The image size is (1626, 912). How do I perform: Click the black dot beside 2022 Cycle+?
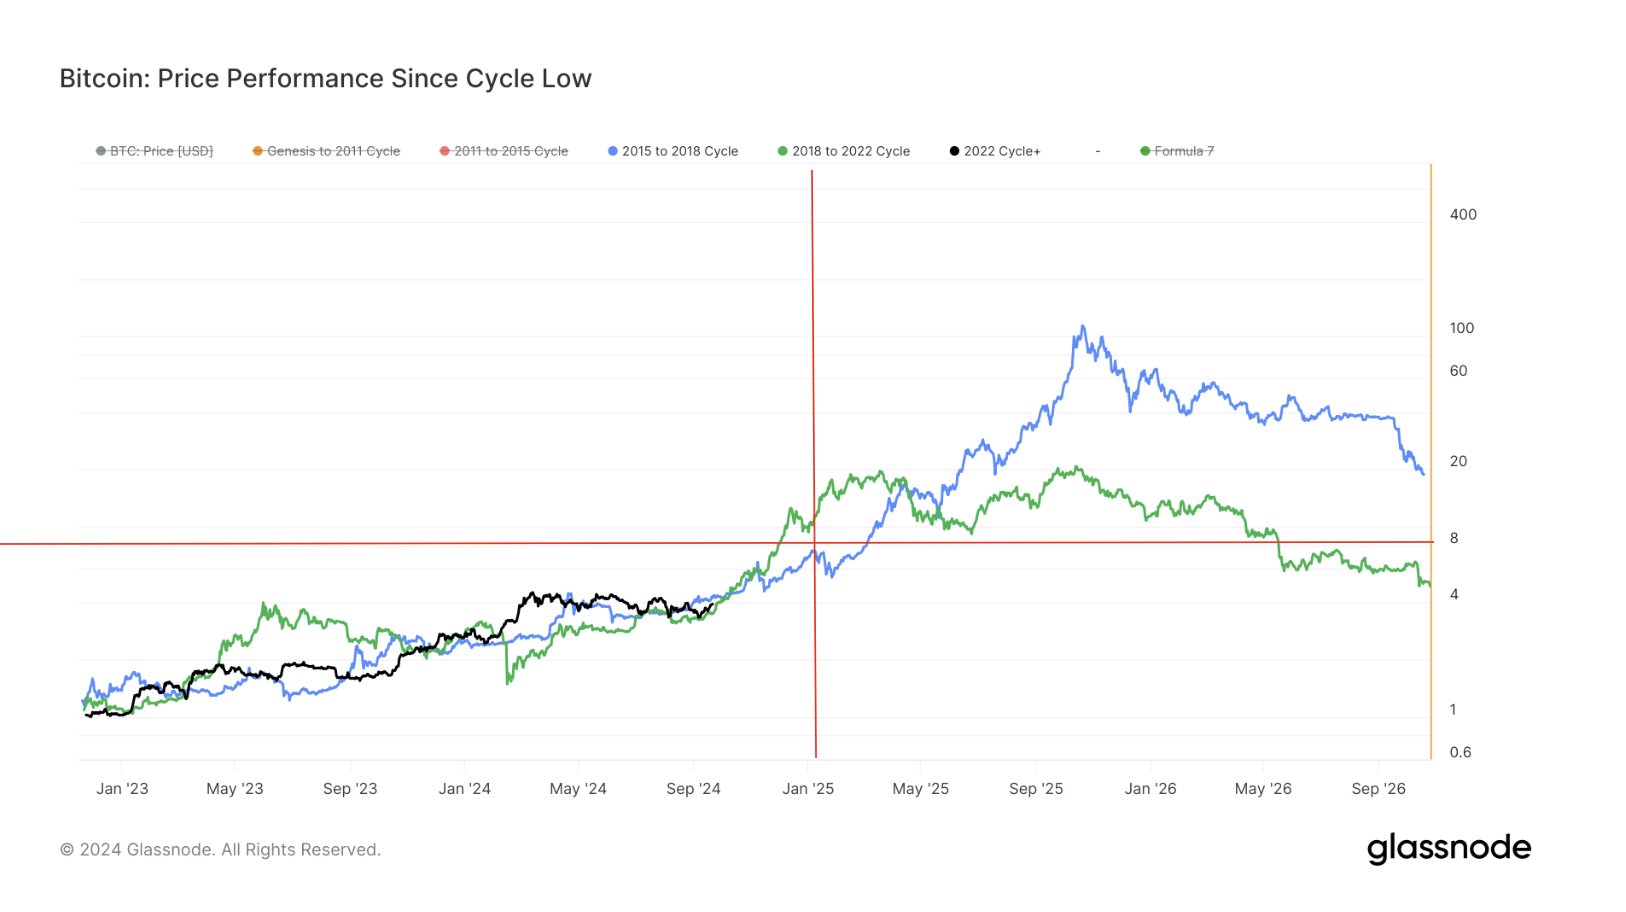point(954,151)
